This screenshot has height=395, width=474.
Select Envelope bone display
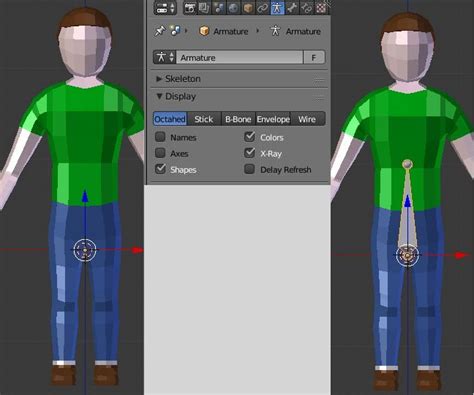pyautogui.click(x=273, y=119)
